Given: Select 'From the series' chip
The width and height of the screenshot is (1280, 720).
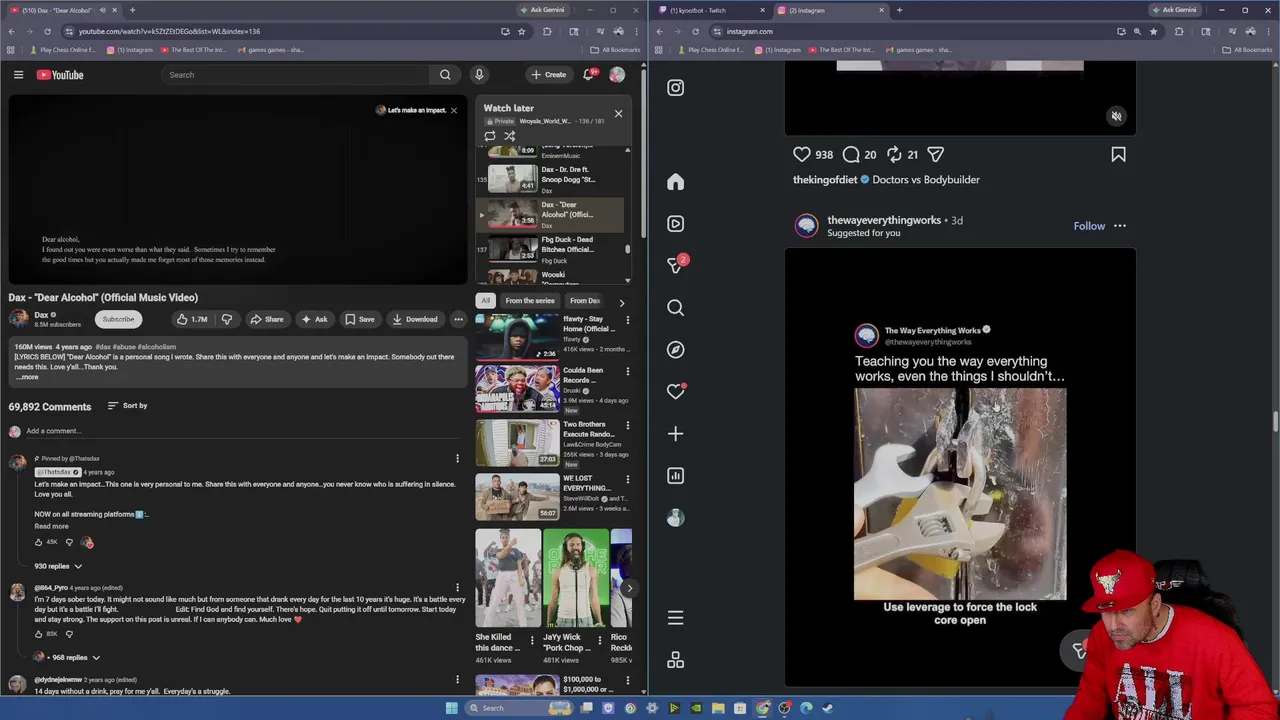Looking at the screenshot, I should (530, 301).
